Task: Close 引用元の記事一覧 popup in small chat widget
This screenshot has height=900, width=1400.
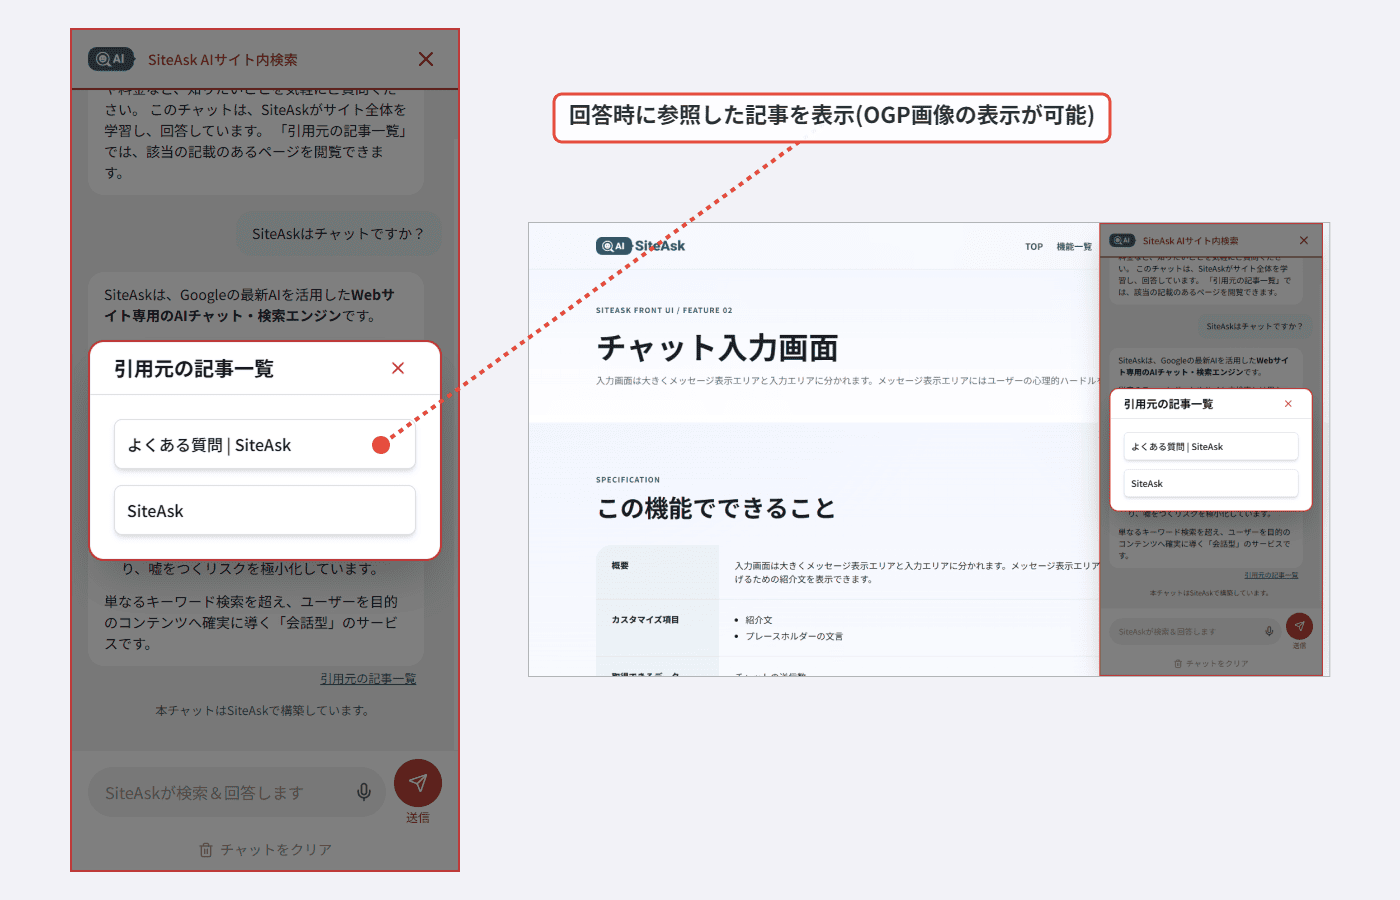Action: click(1288, 404)
